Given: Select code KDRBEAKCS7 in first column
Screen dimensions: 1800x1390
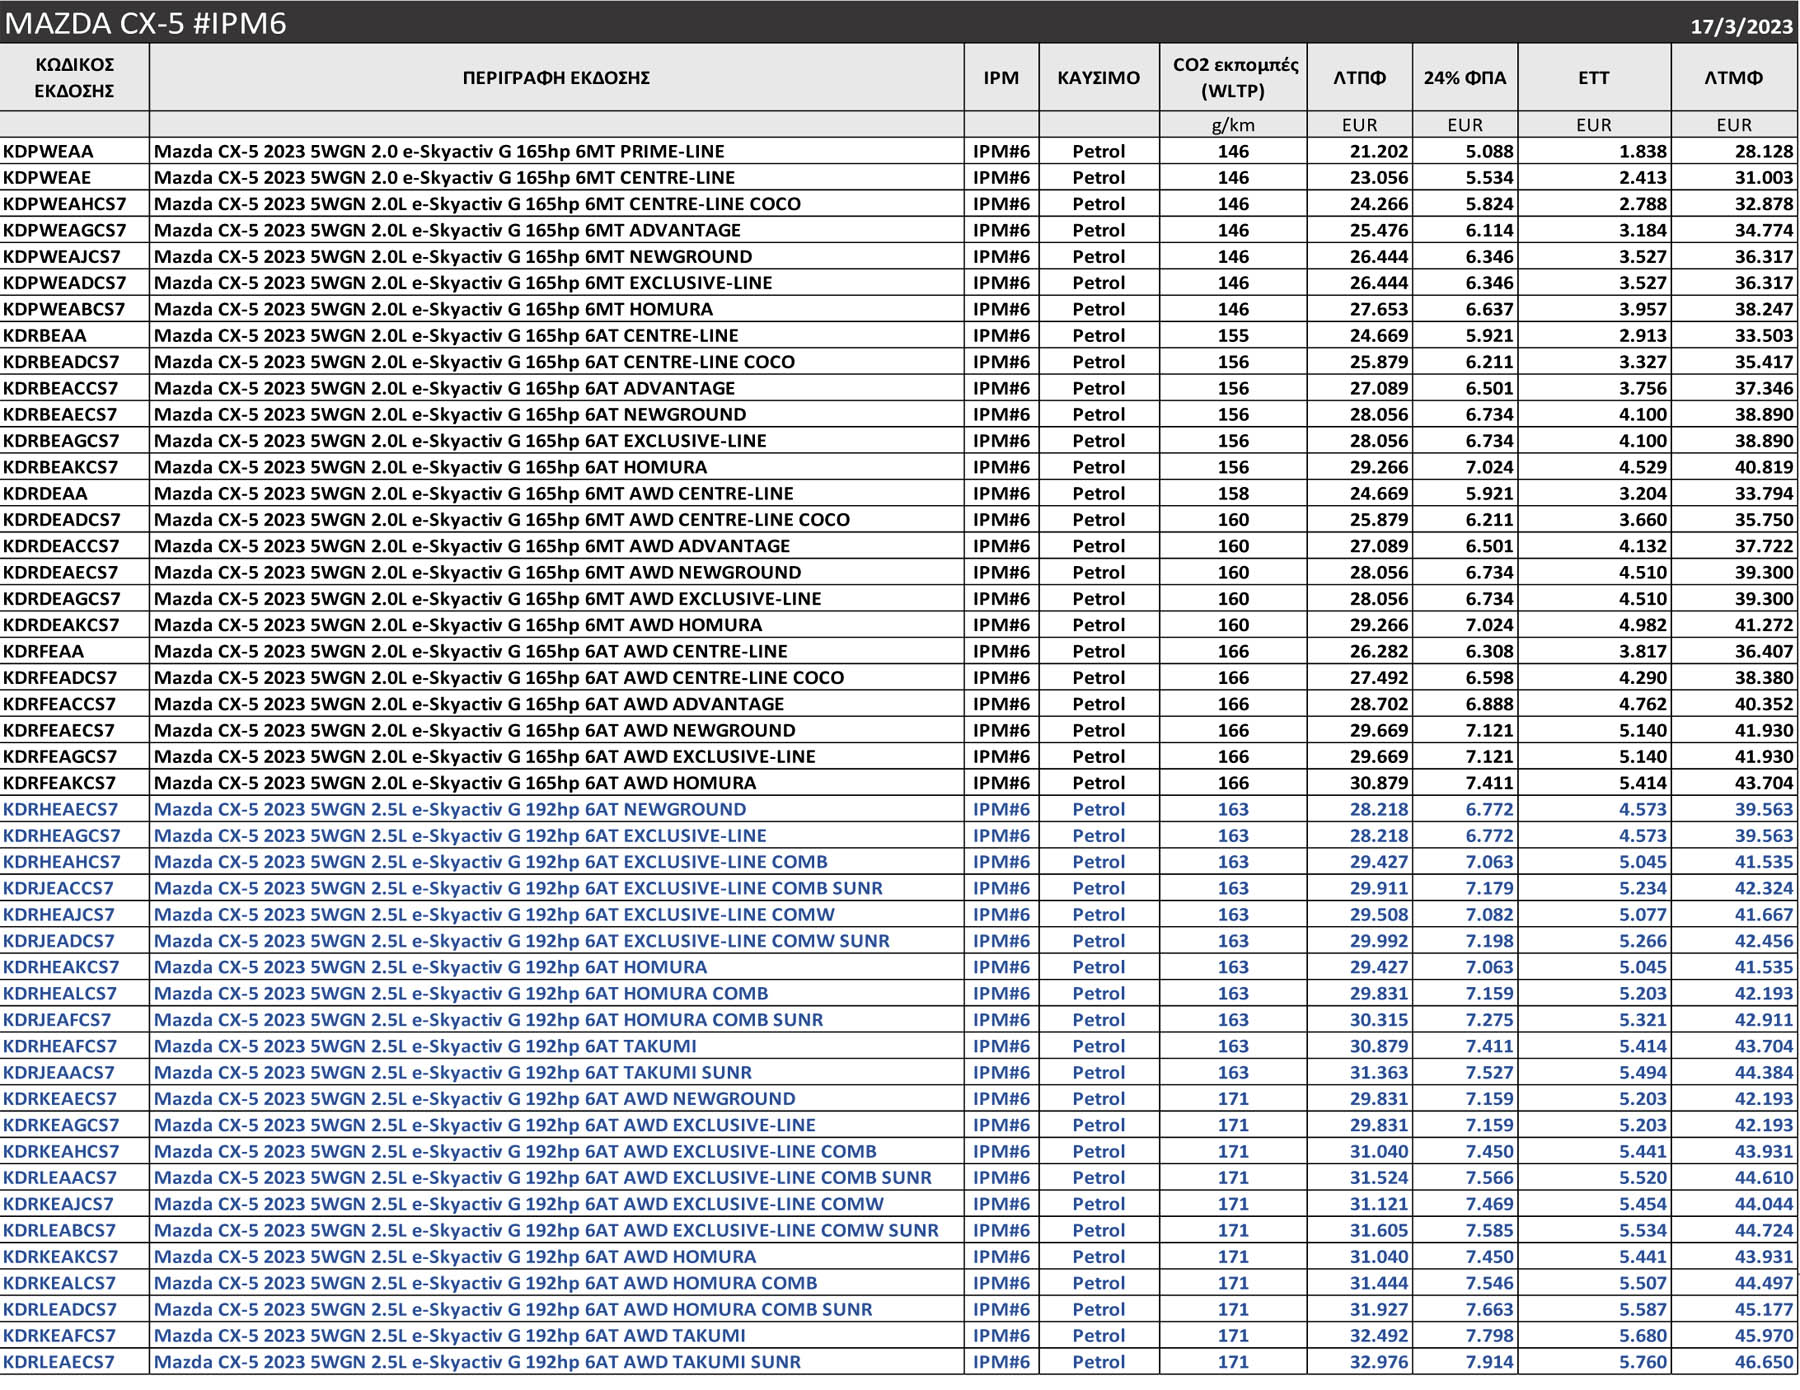Looking at the screenshot, I should [60, 467].
